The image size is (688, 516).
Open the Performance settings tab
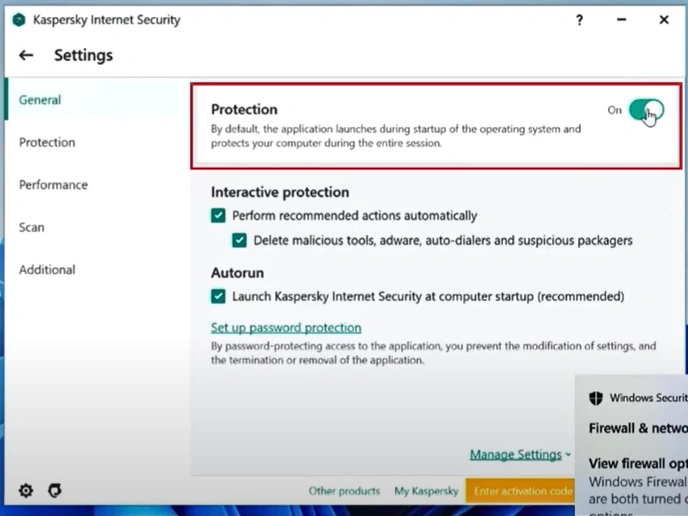[x=53, y=185]
